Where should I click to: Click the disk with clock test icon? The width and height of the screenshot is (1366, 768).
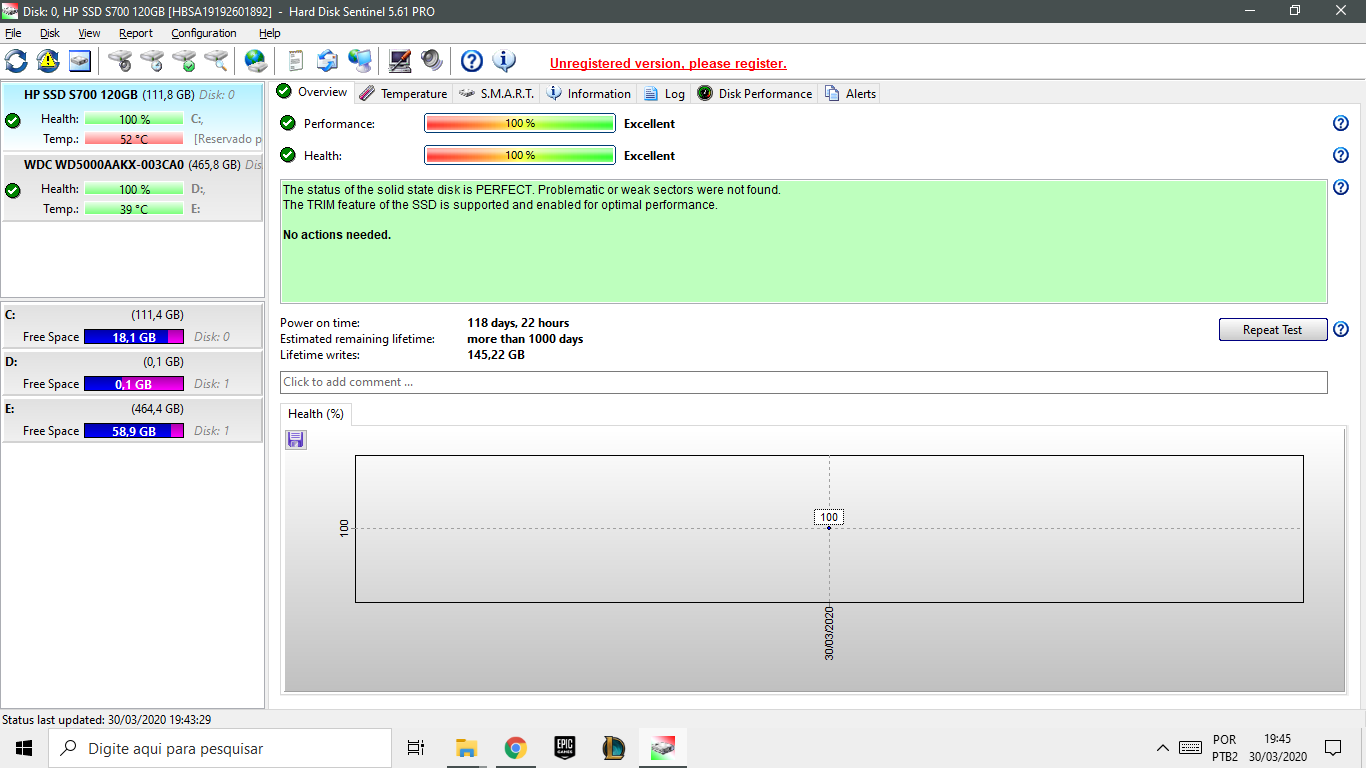pos(152,61)
